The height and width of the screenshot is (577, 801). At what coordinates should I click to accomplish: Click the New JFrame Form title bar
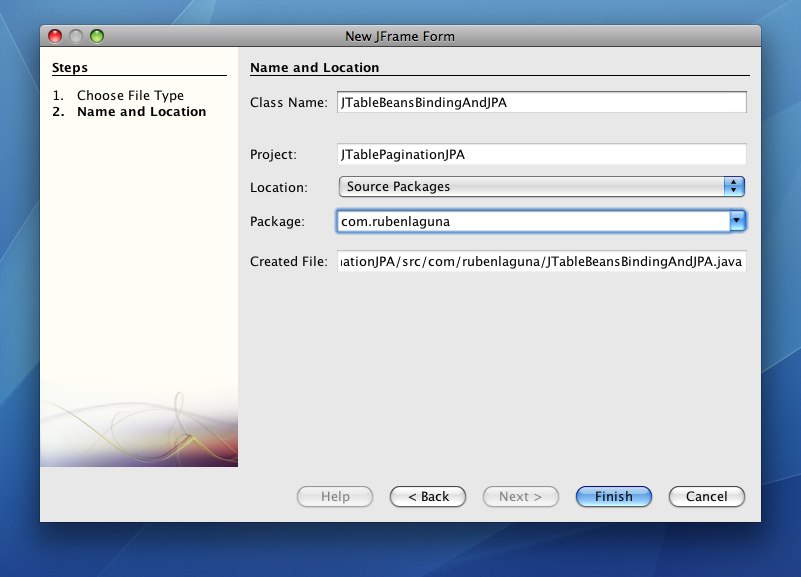400,36
